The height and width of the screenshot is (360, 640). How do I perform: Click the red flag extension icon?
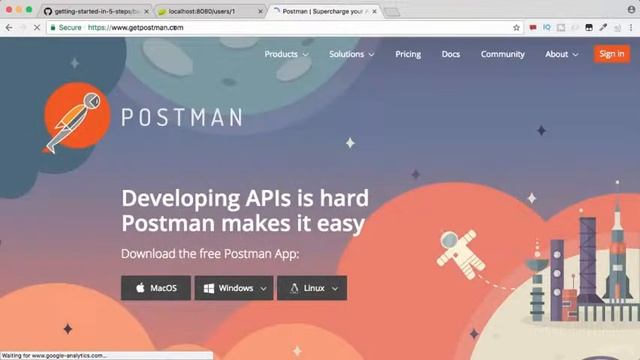point(533,28)
